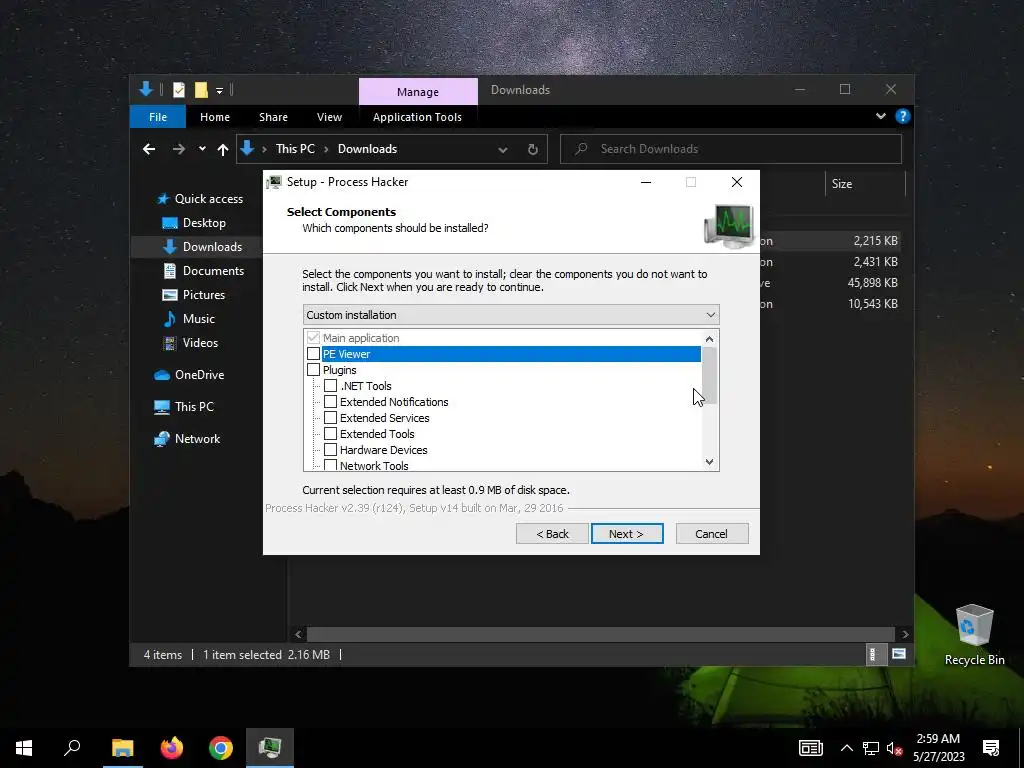Viewport: 1024px width, 768px height.
Task: Tick the PE Viewer checkbox
Action: click(x=313, y=354)
